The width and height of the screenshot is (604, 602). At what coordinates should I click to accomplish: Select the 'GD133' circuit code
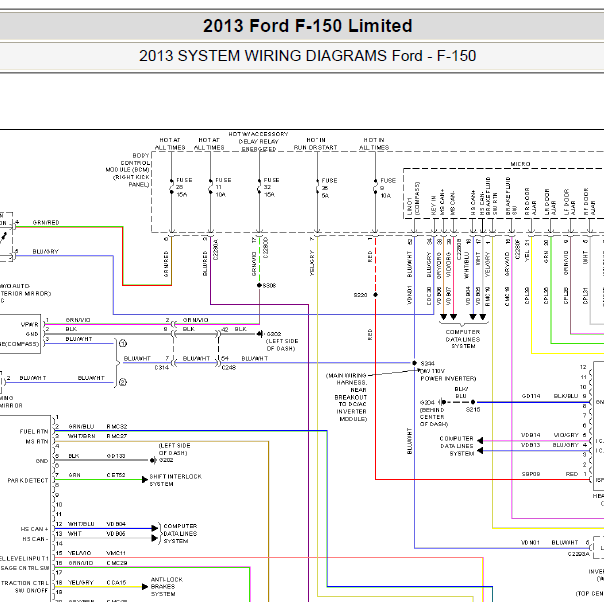point(116,456)
